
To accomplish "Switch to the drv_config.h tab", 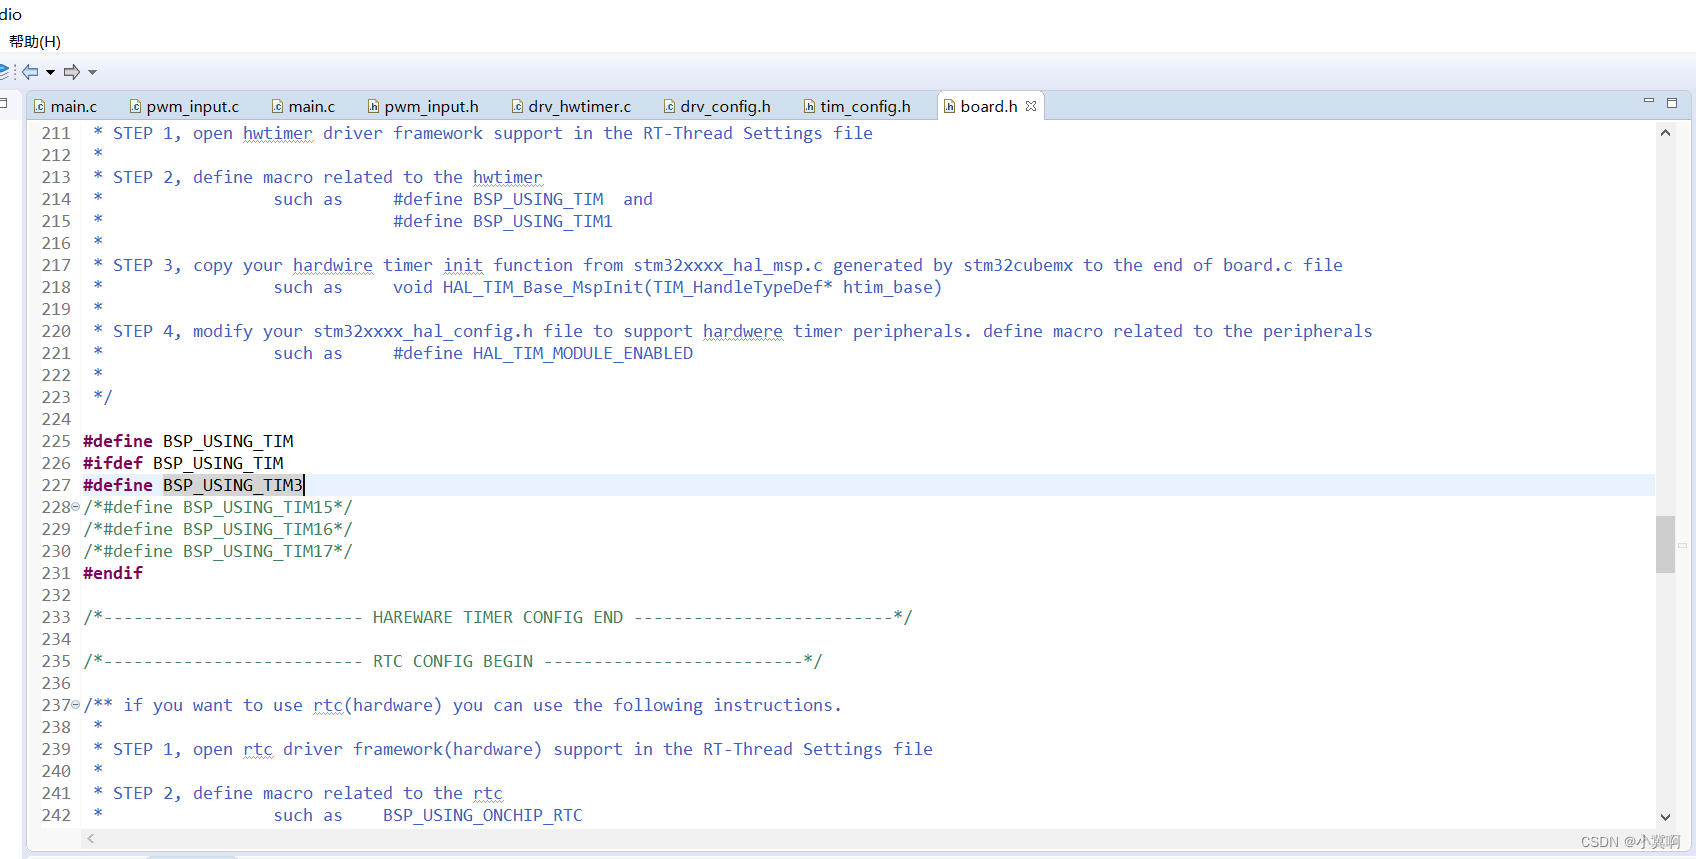I will pos(717,106).
